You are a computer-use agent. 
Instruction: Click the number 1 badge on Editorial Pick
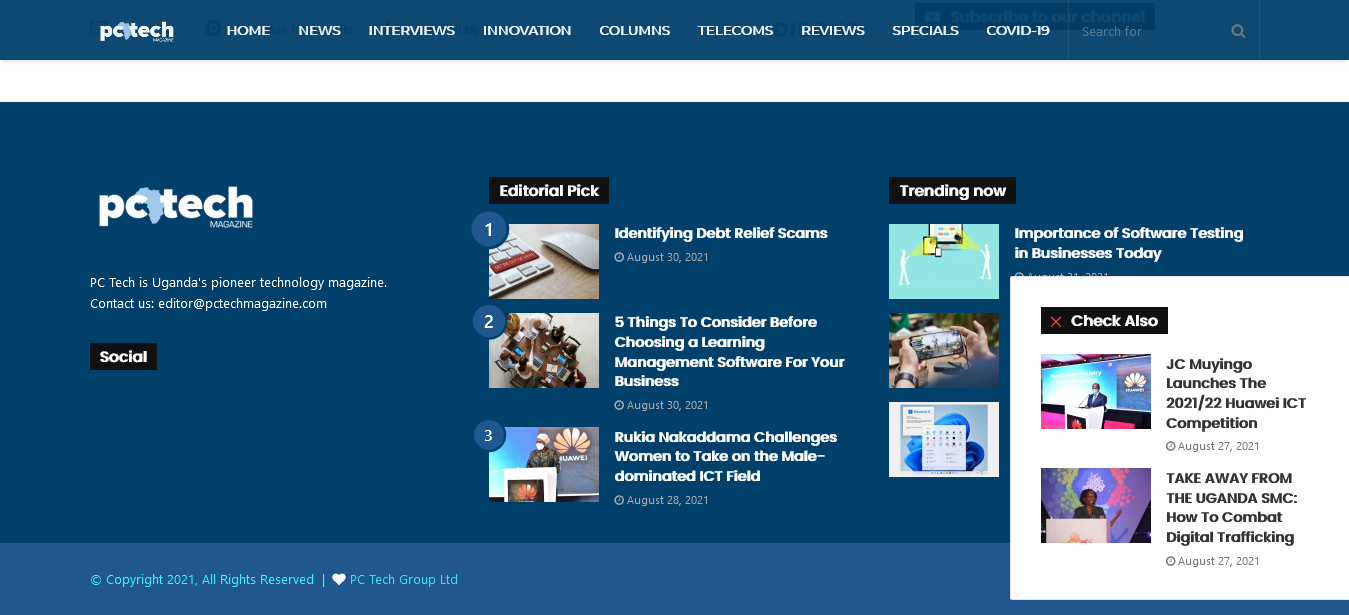coord(489,230)
